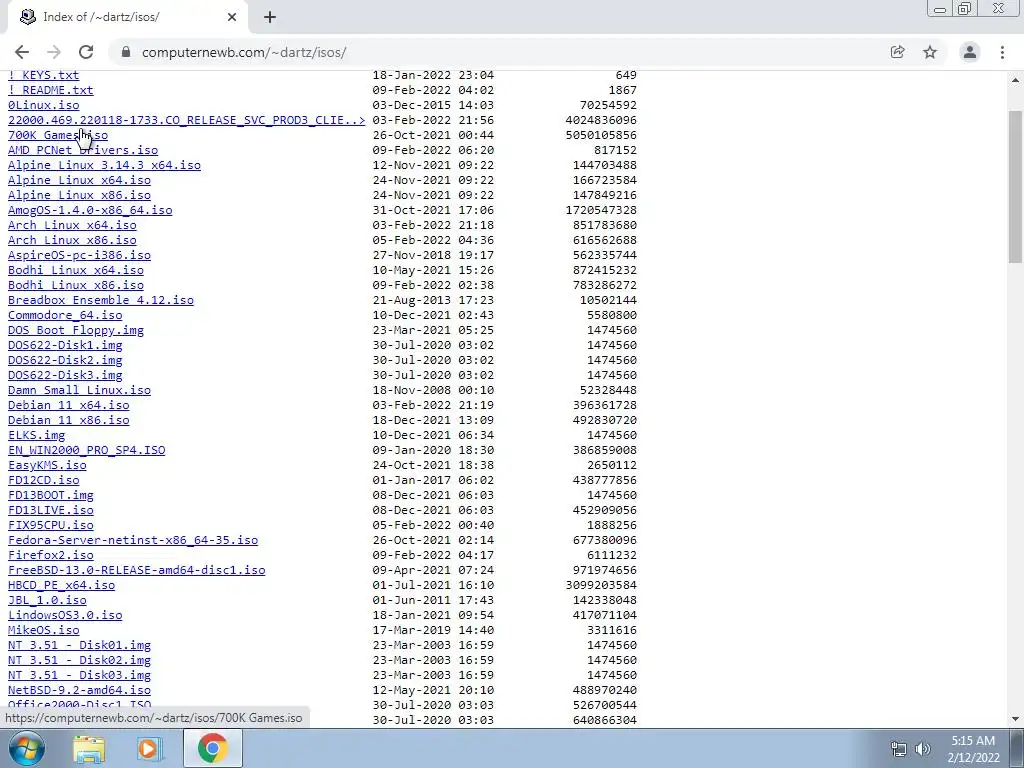Download FreeBSD-13.0-RELEASE-amd64-disc1.iso

point(136,571)
